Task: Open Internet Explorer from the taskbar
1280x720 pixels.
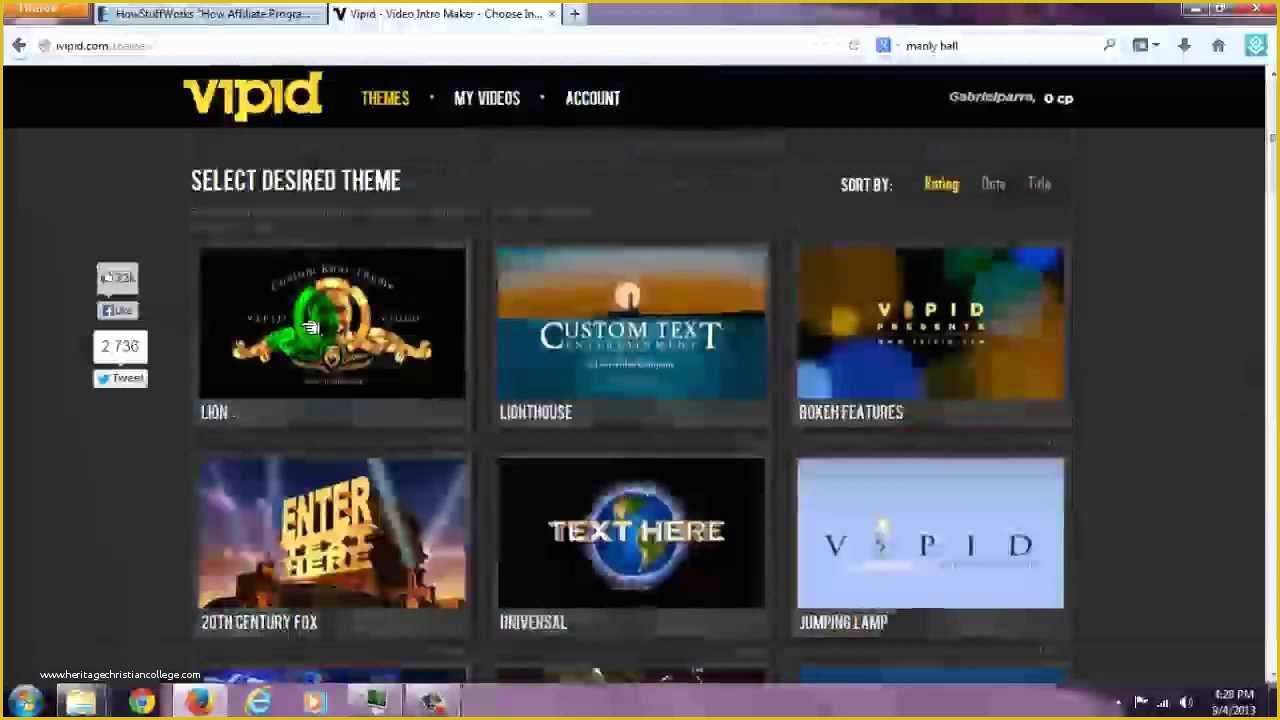Action: (258, 702)
